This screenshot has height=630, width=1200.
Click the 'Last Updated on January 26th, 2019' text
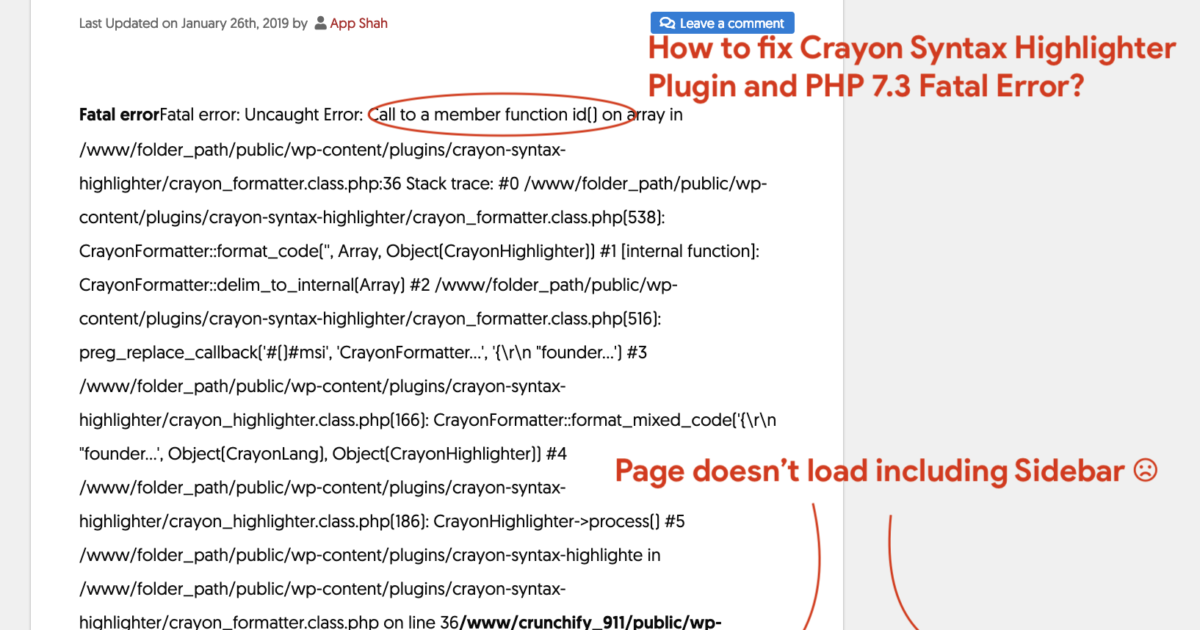184,23
